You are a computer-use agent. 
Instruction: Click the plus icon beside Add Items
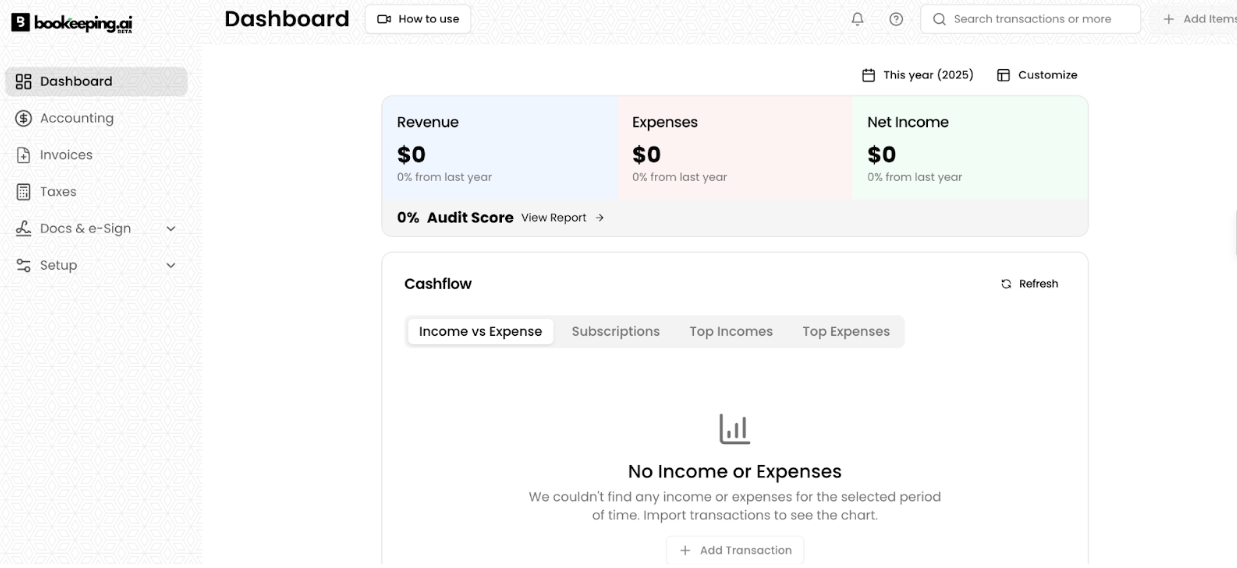coord(1168,19)
